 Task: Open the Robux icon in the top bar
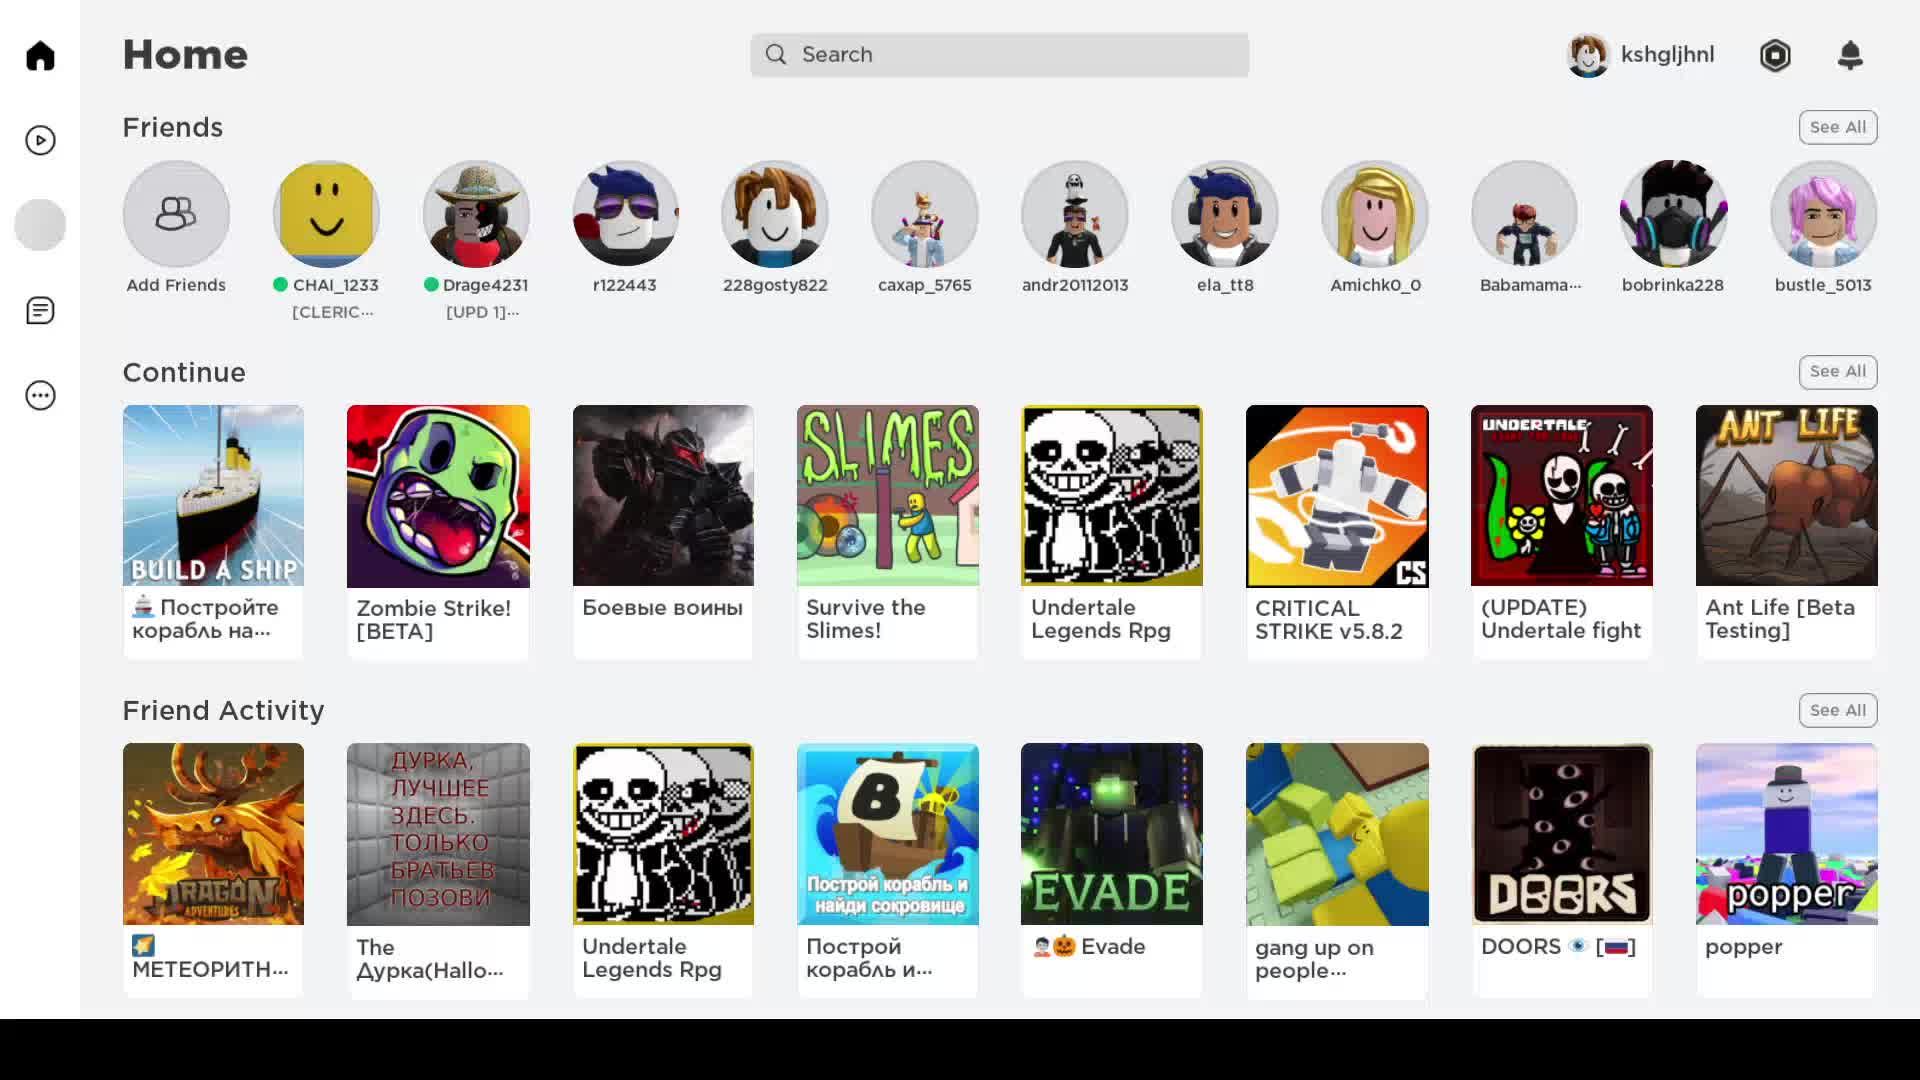click(1775, 55)
